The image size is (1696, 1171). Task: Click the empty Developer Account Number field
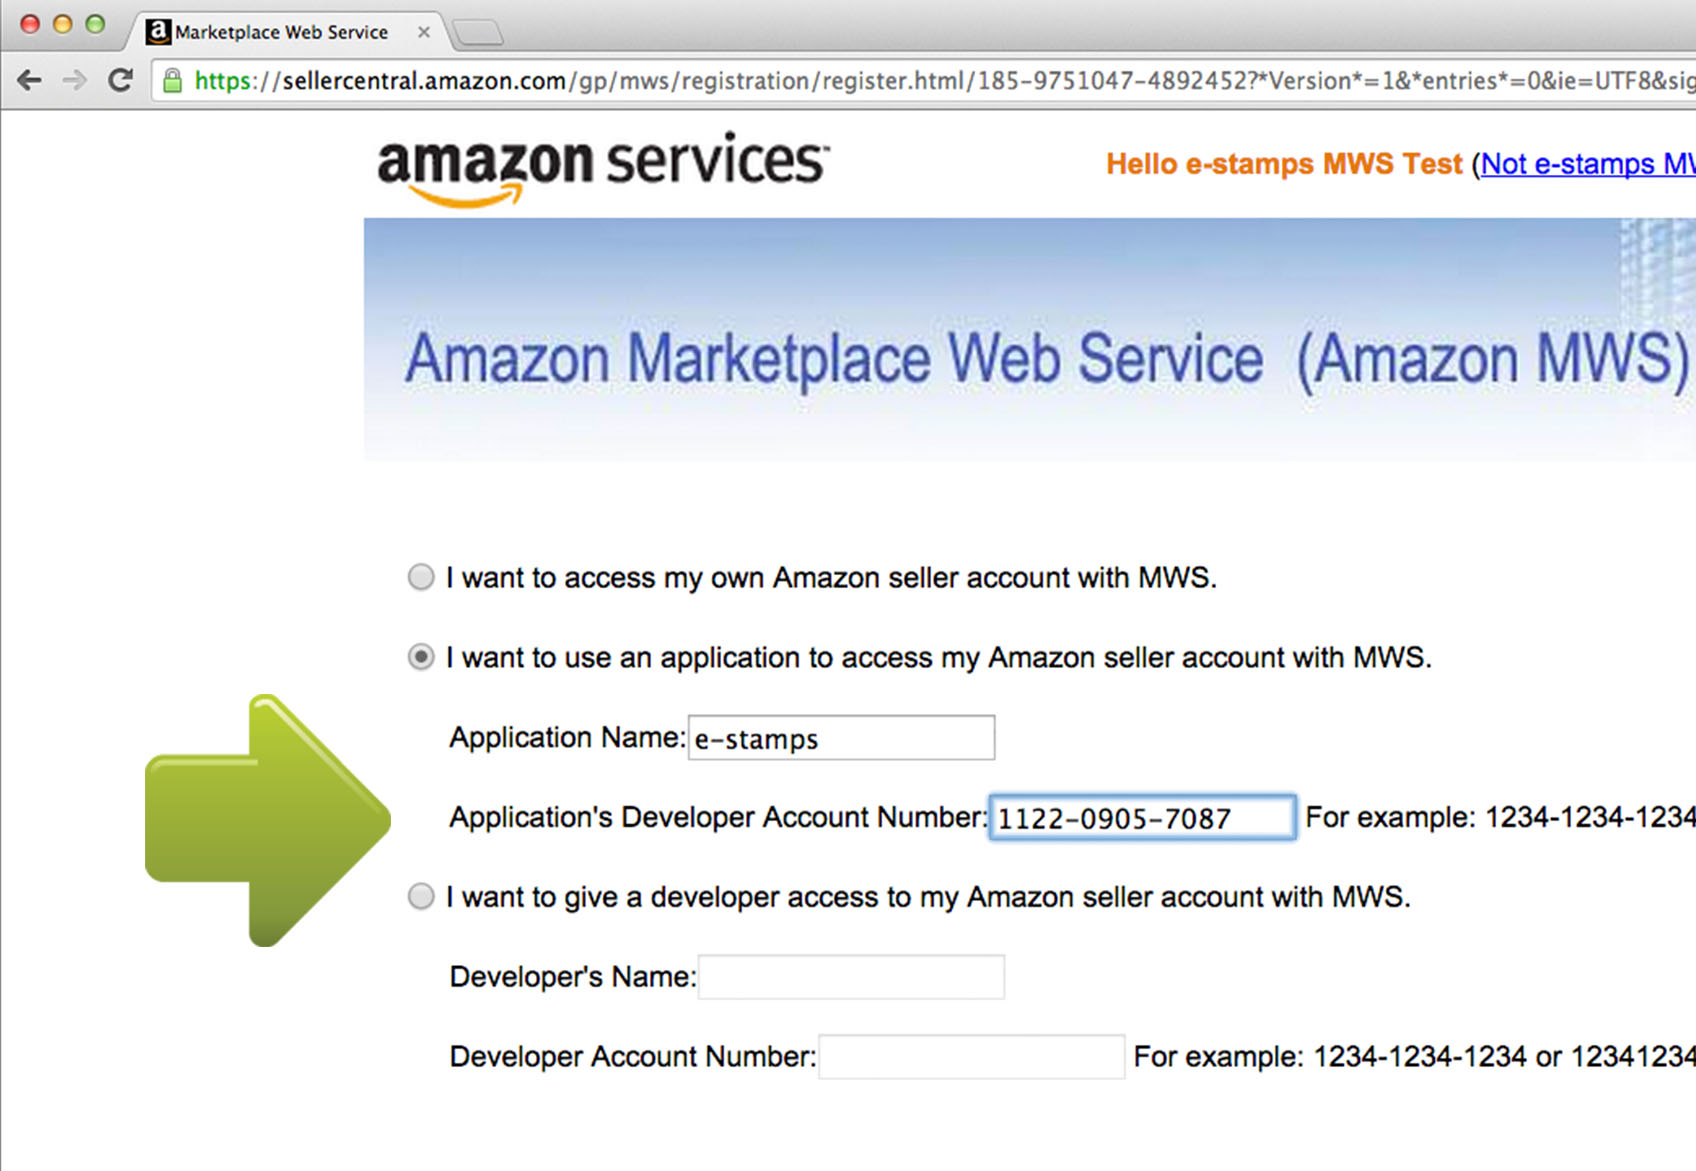click(x=970, y=1056)
